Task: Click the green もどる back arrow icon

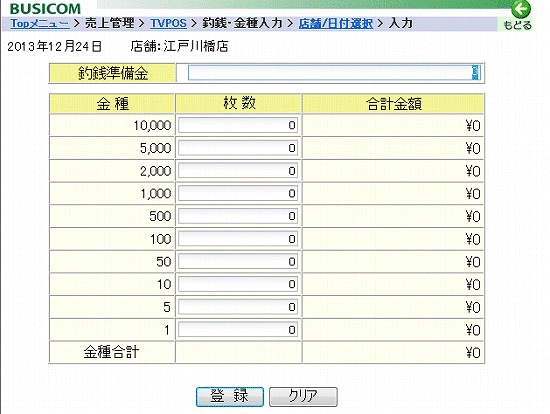Action: 521,9
